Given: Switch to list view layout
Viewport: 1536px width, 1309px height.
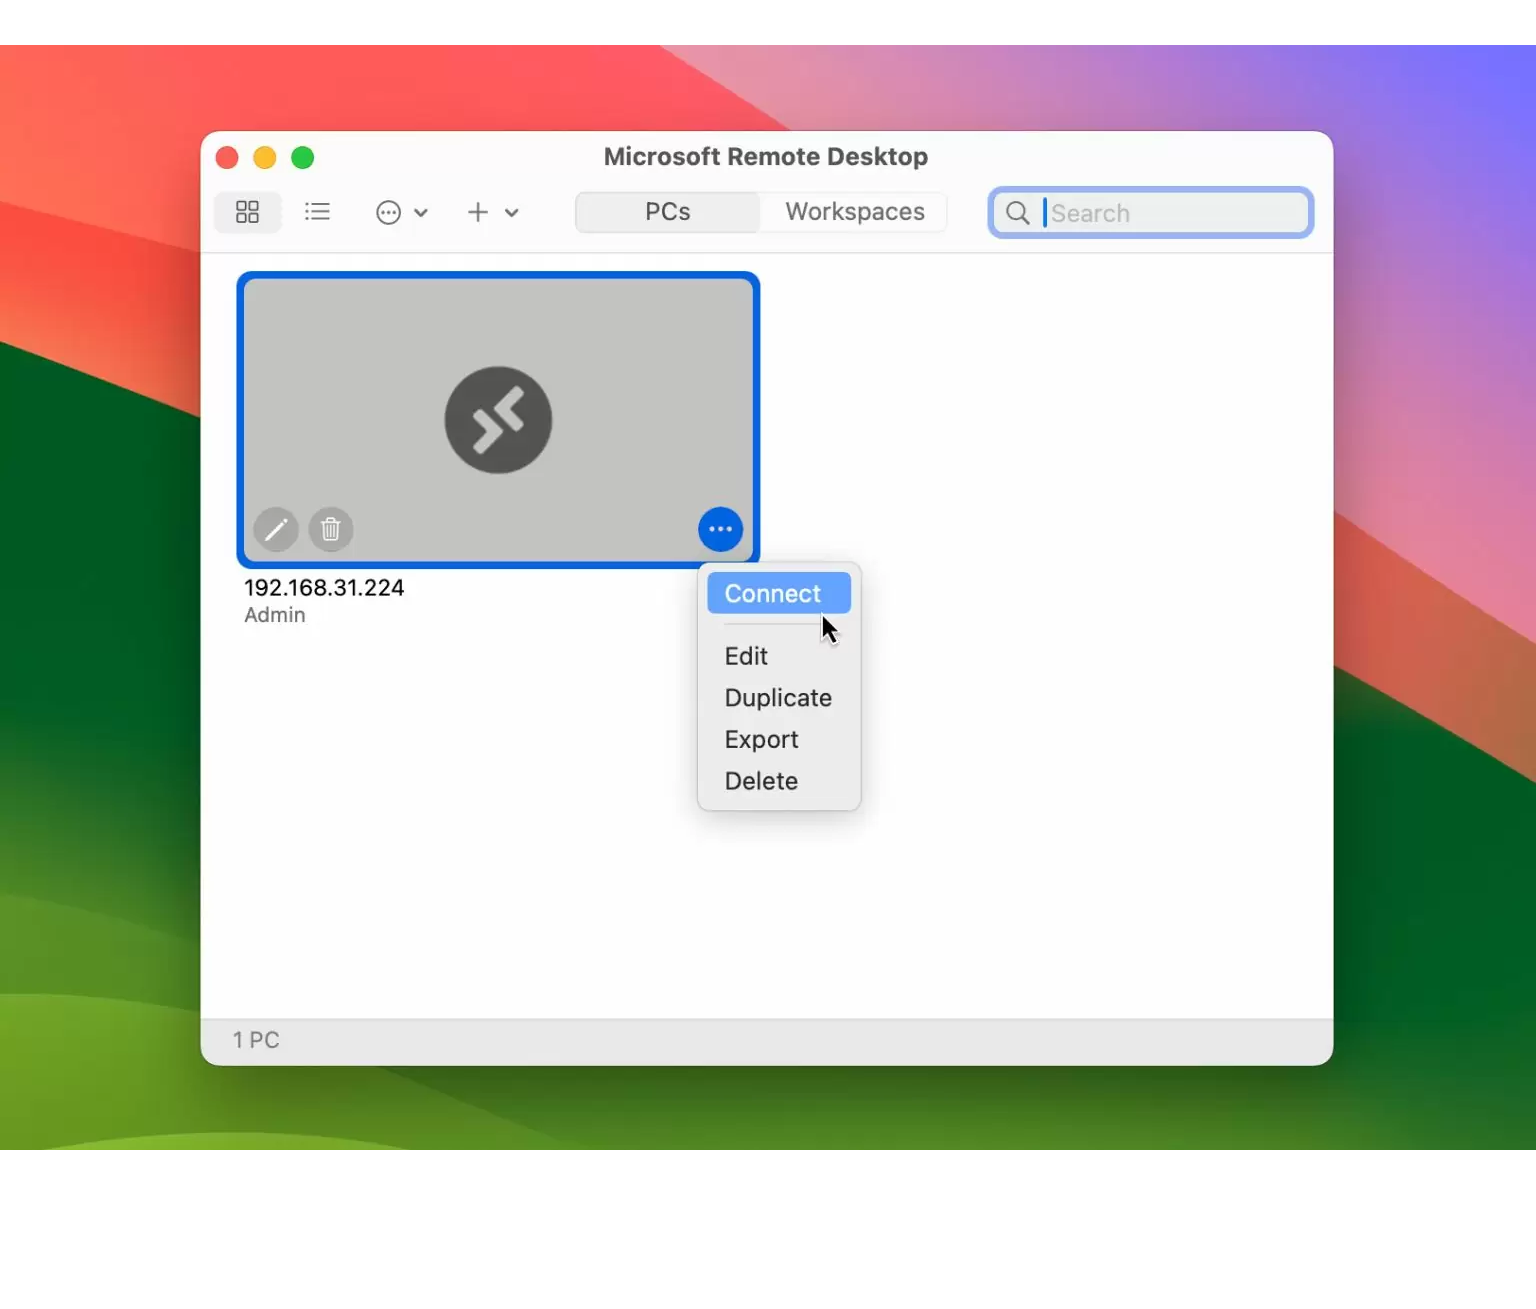Looking at the screenshot, I should tap(317, 212).
